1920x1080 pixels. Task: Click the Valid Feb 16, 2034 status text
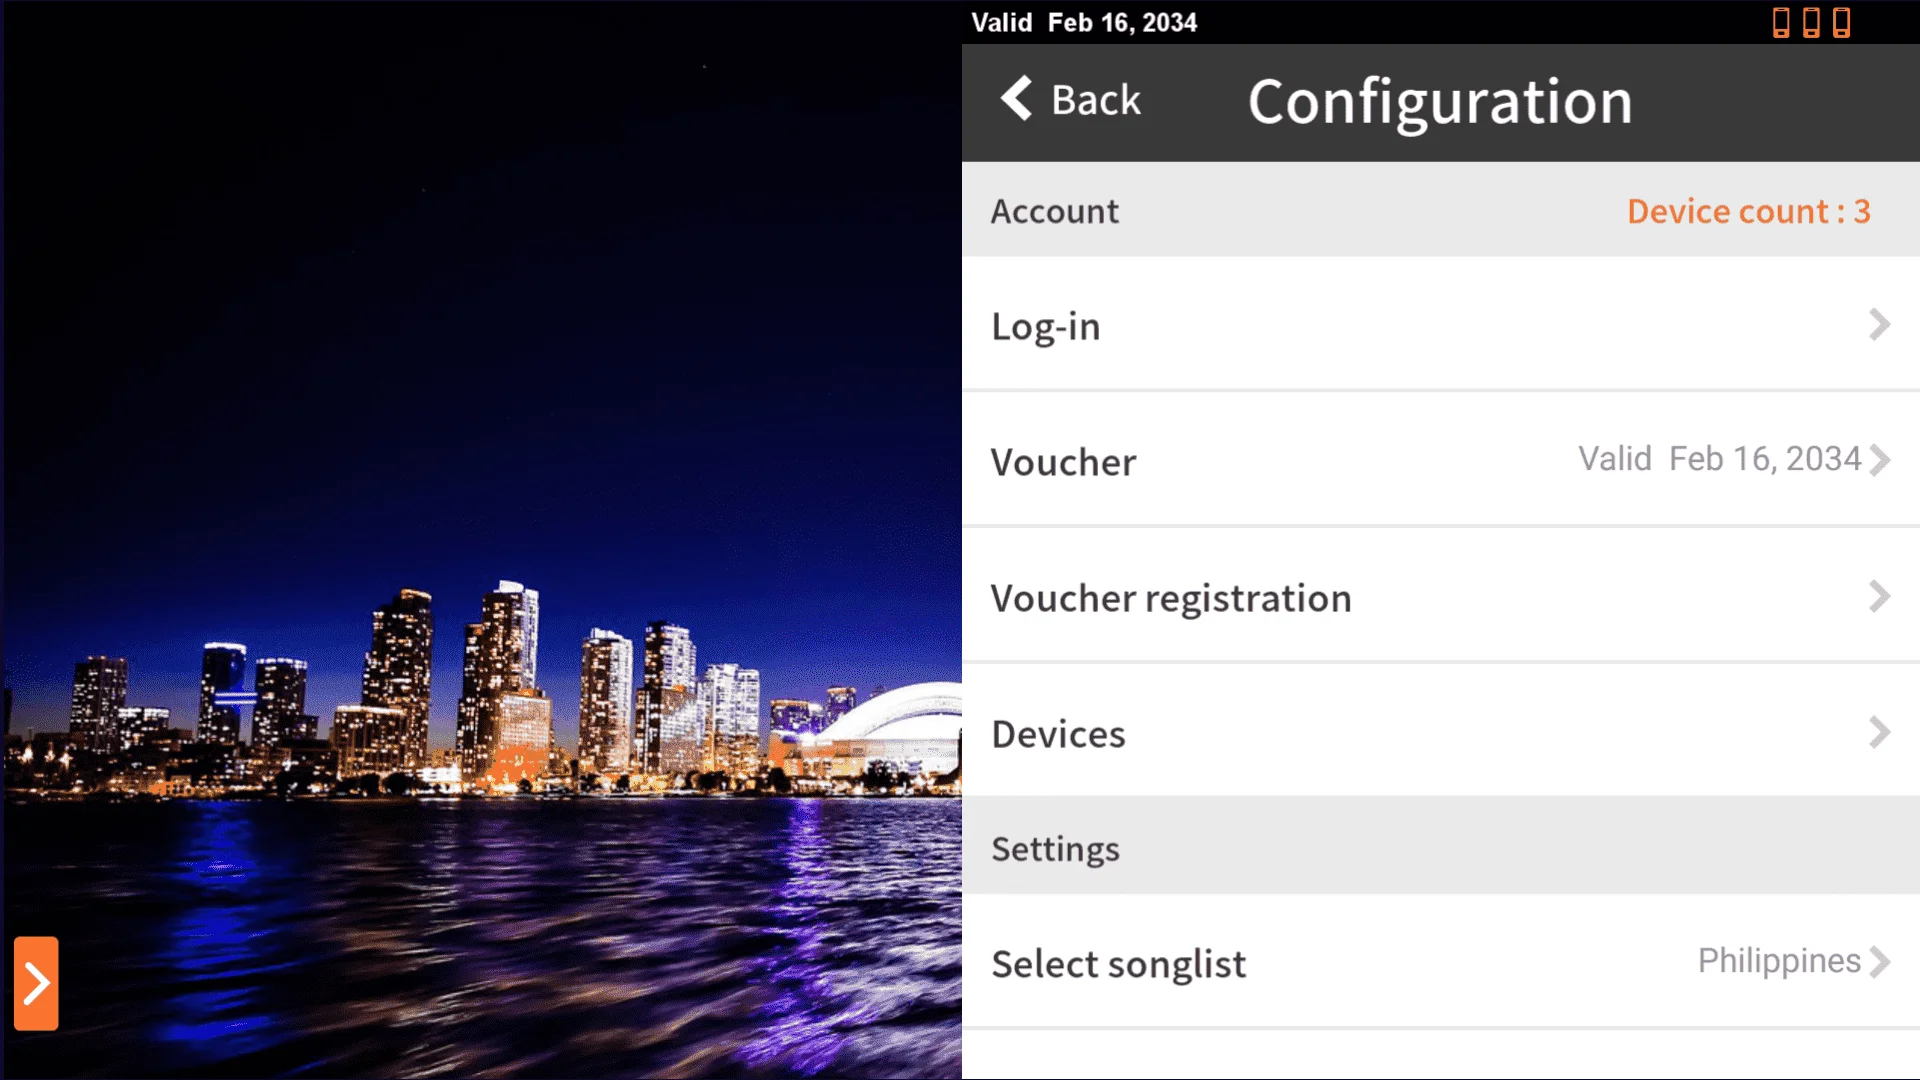tap(1084, 22)
